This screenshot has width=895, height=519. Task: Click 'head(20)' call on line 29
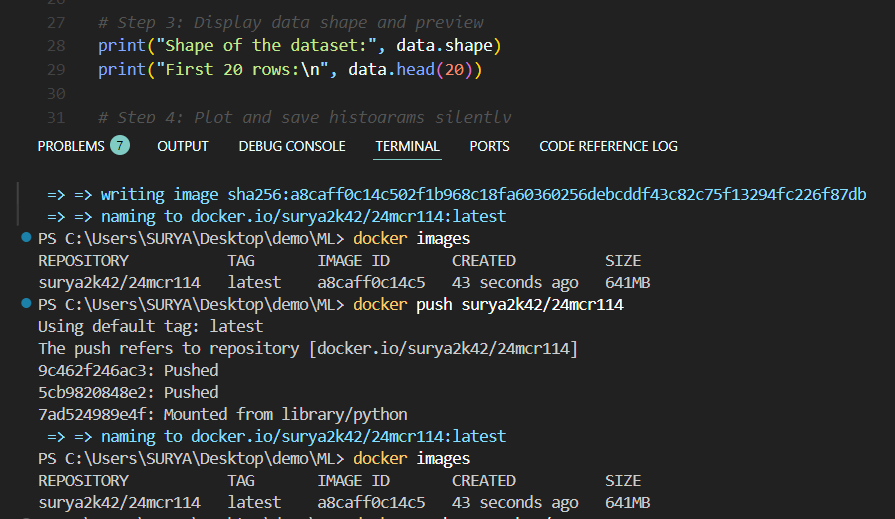(x=435, y=70)
